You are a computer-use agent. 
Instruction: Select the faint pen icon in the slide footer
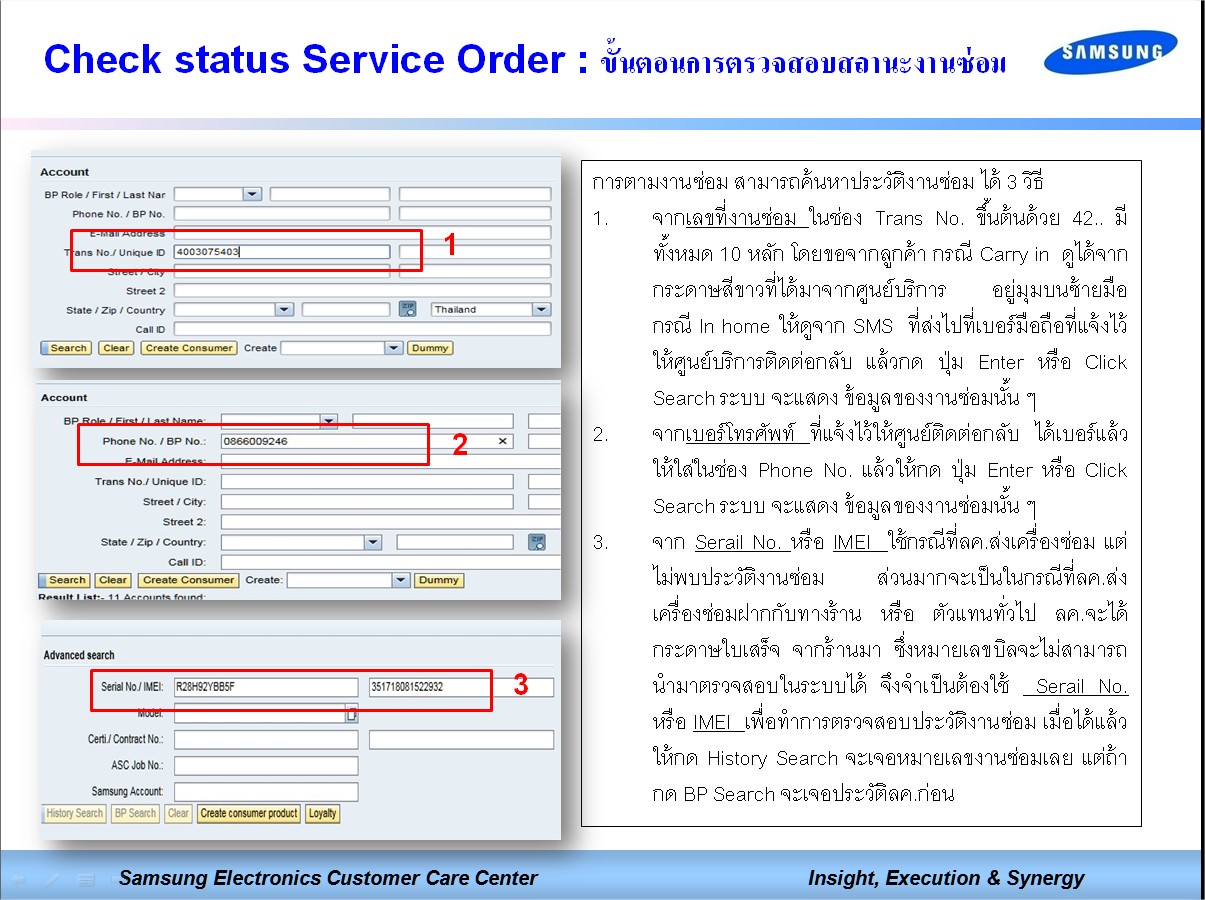pos(52,880)
